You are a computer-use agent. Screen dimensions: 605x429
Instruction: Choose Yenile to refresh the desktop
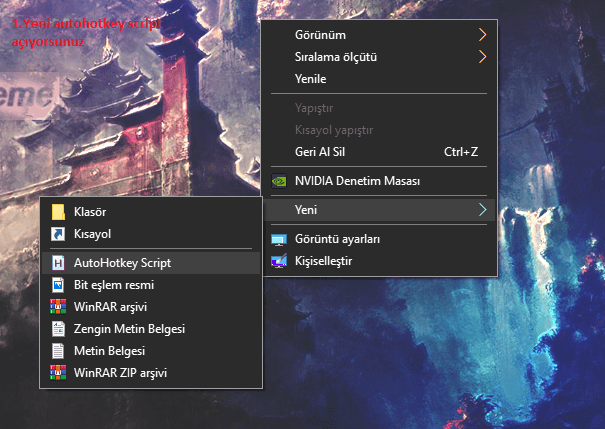379,79
